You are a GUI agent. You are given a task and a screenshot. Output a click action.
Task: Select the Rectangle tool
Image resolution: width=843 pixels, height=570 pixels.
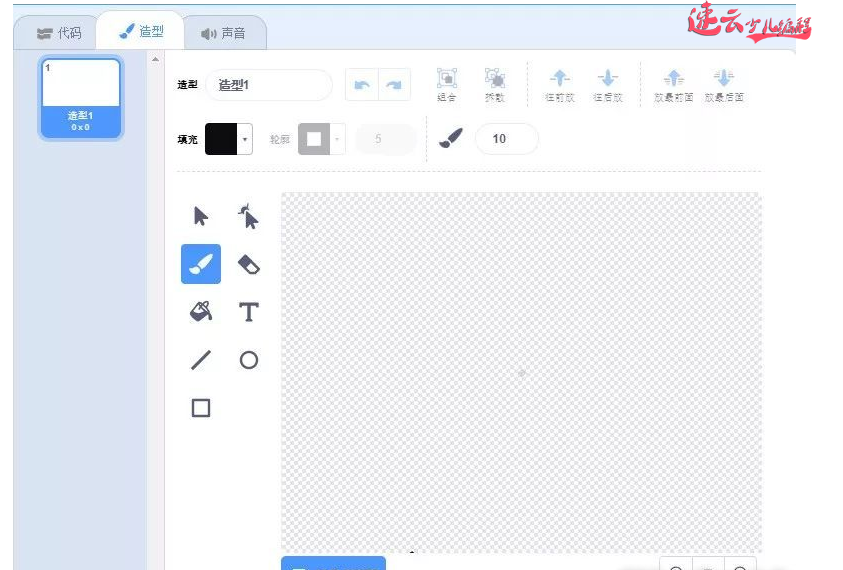(201, 408)
